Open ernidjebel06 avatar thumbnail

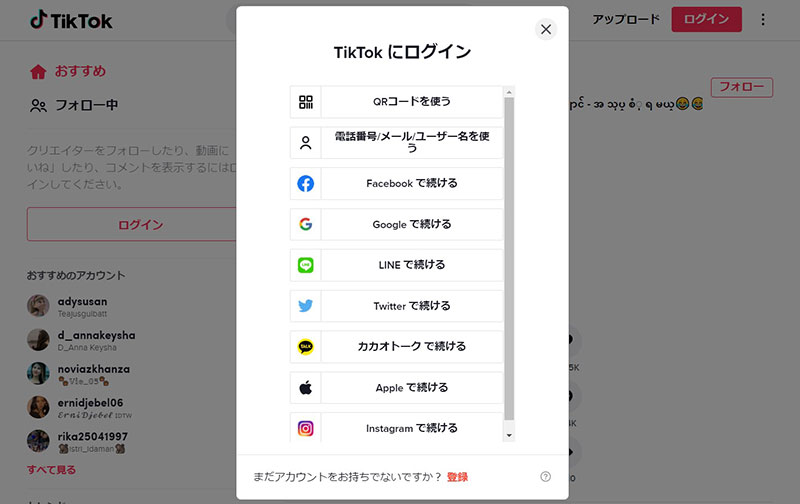38,407
